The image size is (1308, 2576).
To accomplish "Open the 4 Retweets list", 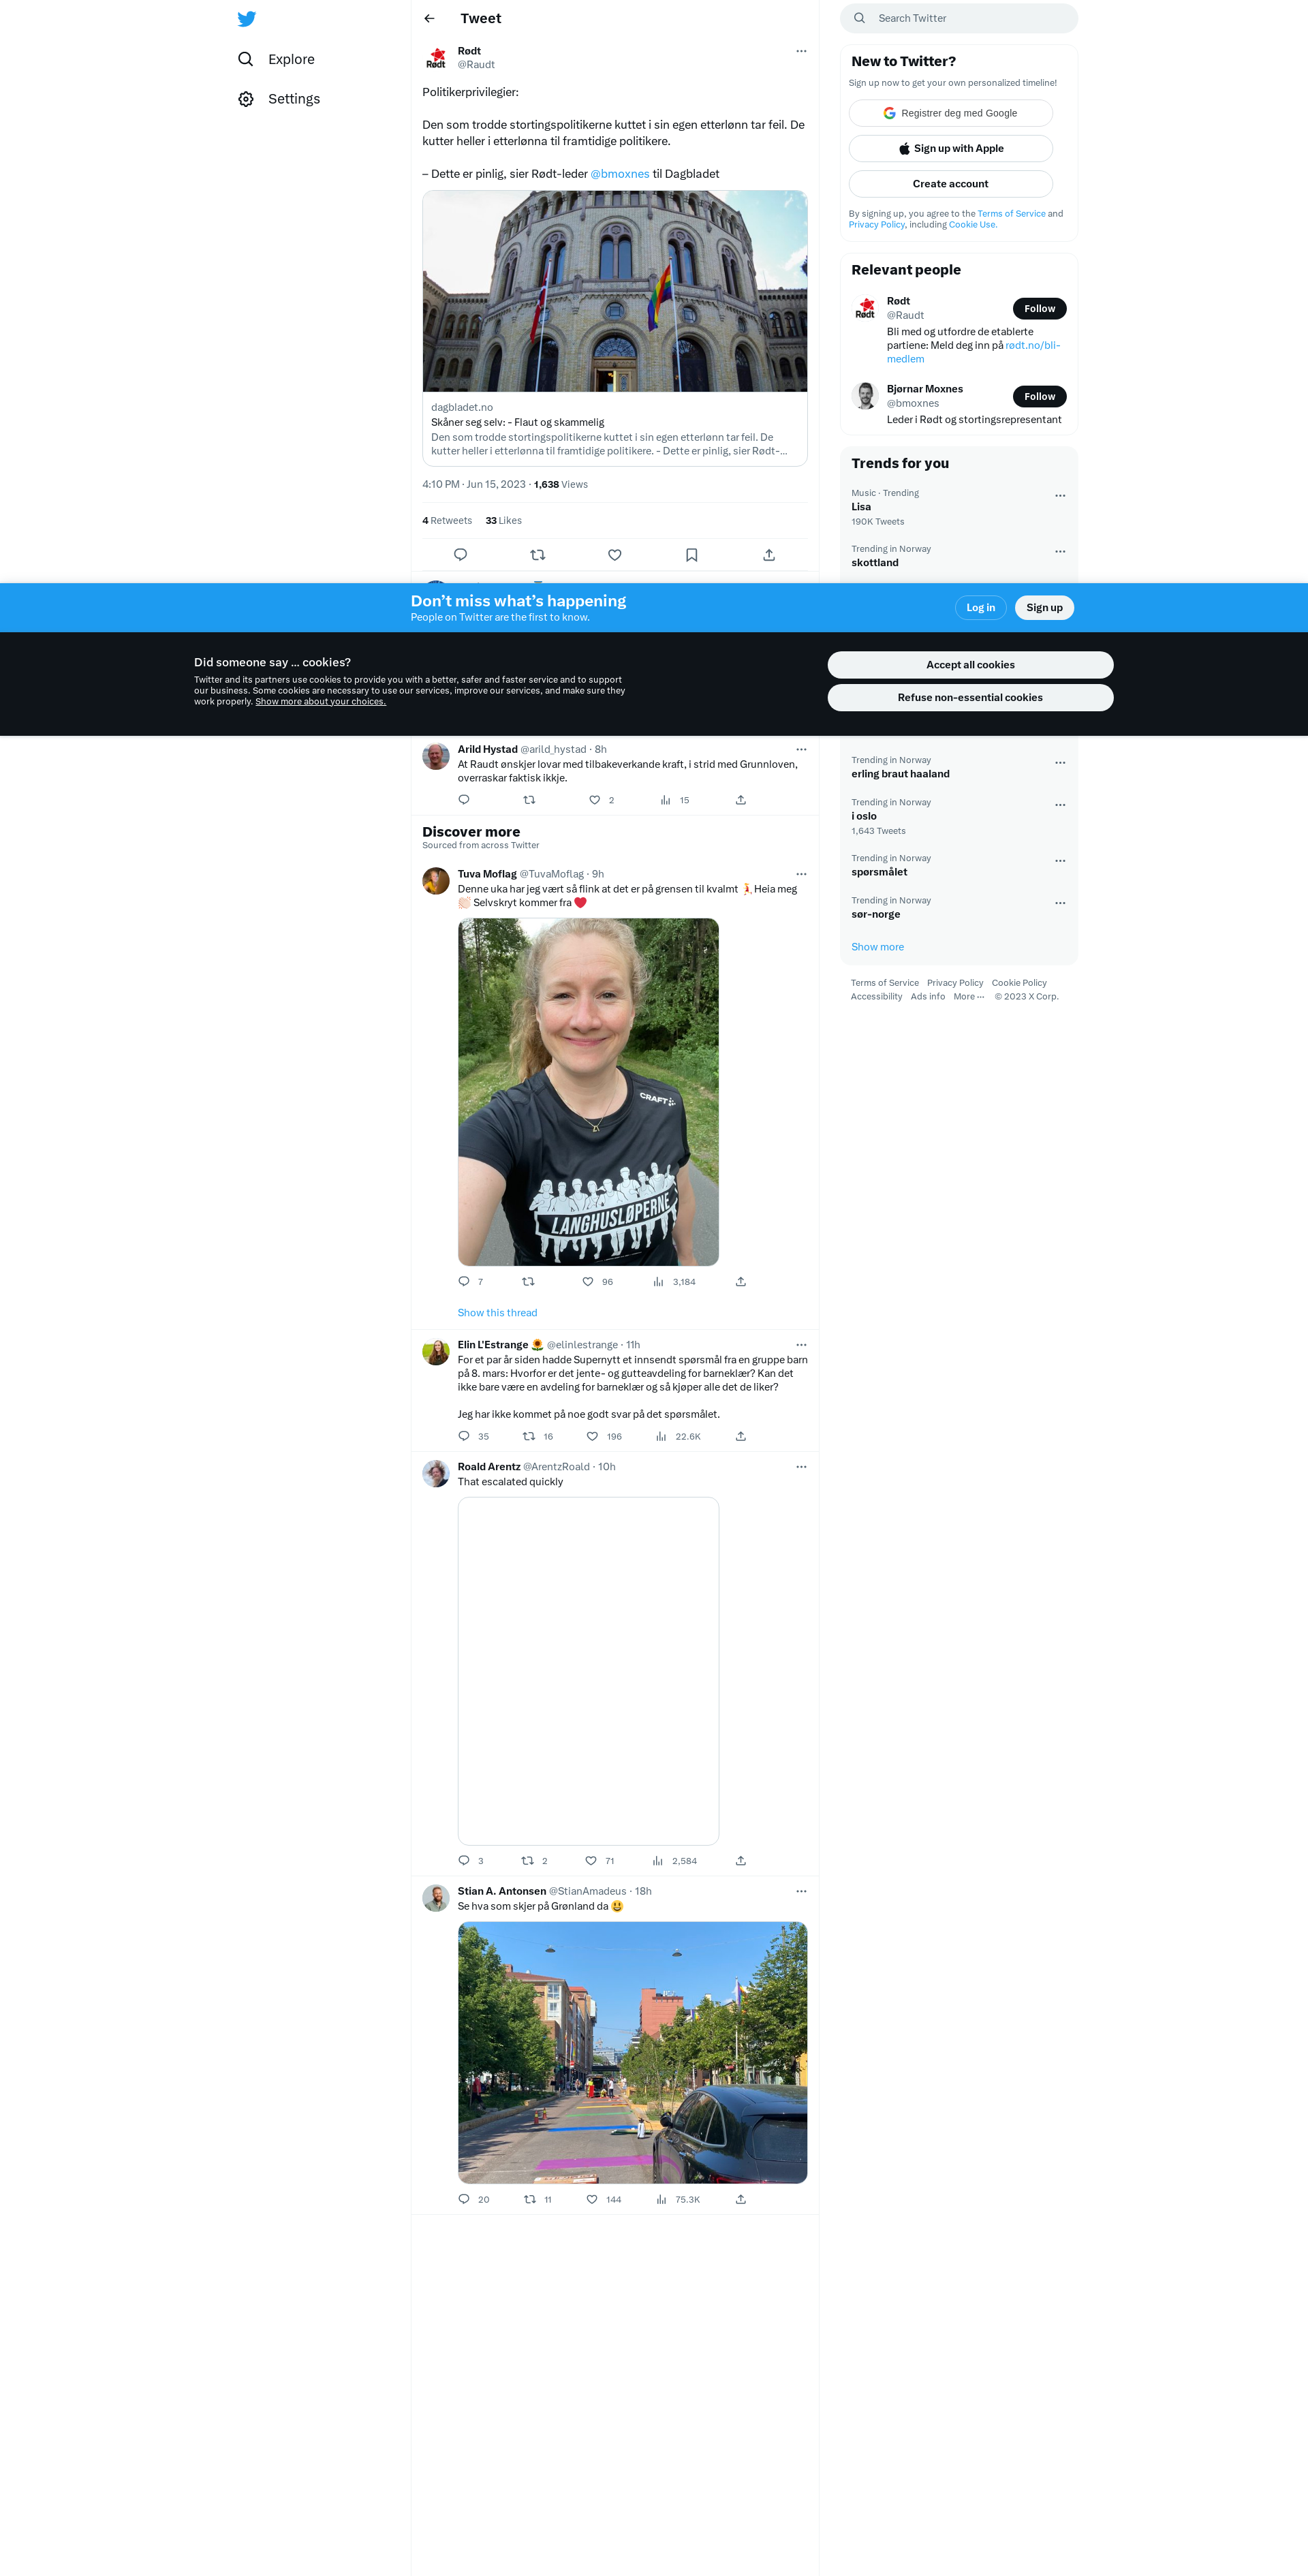I will (x=447, y=521).
